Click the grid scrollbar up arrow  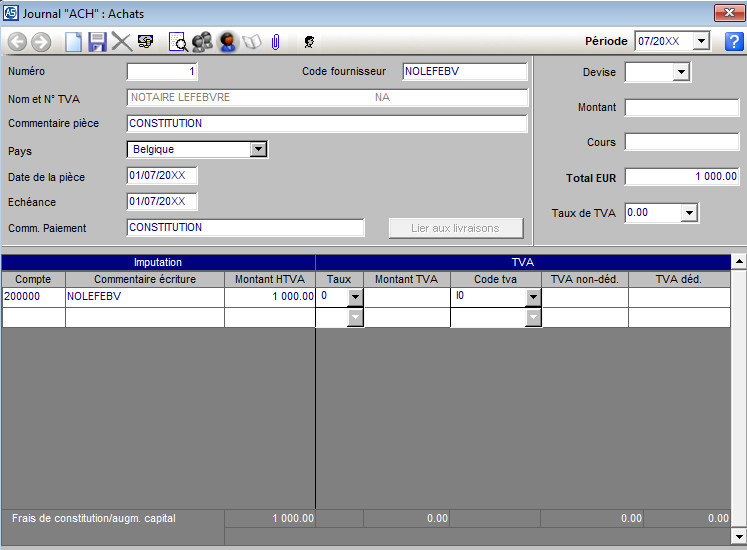click(x=739, y=262)
